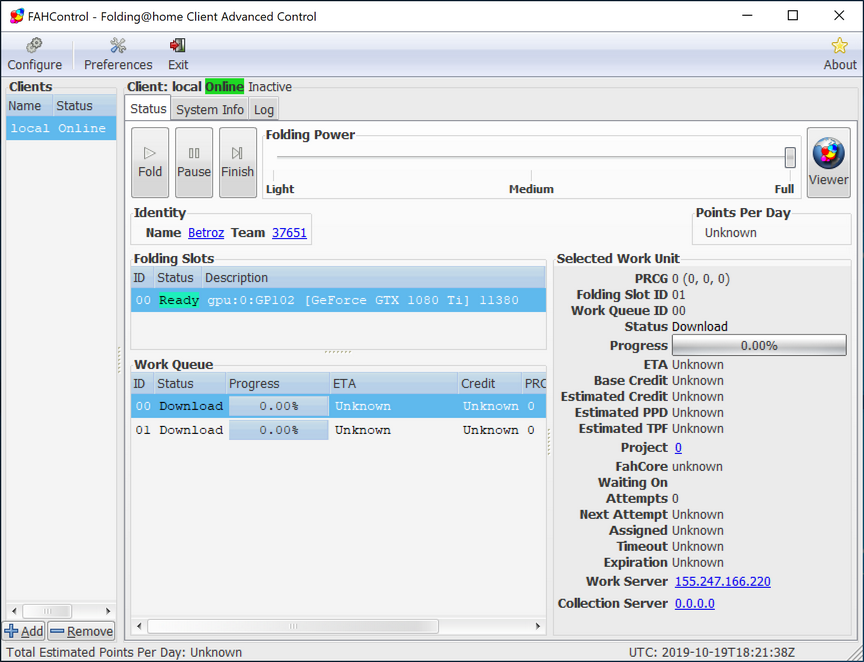Sort Folding Slots by ID column
The image size is (864, 662).
coord(142,278)
